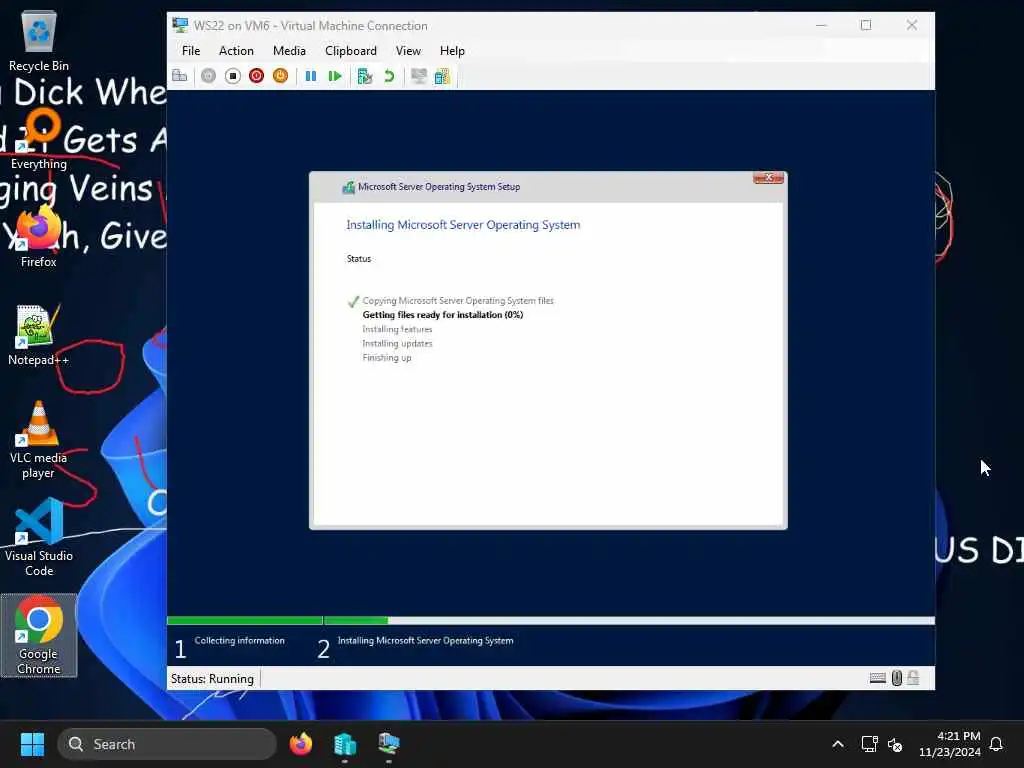This screenshot has height=768, width=1024.
Task: Click the 'Installing features' step
Action: (x=397, y=329)
